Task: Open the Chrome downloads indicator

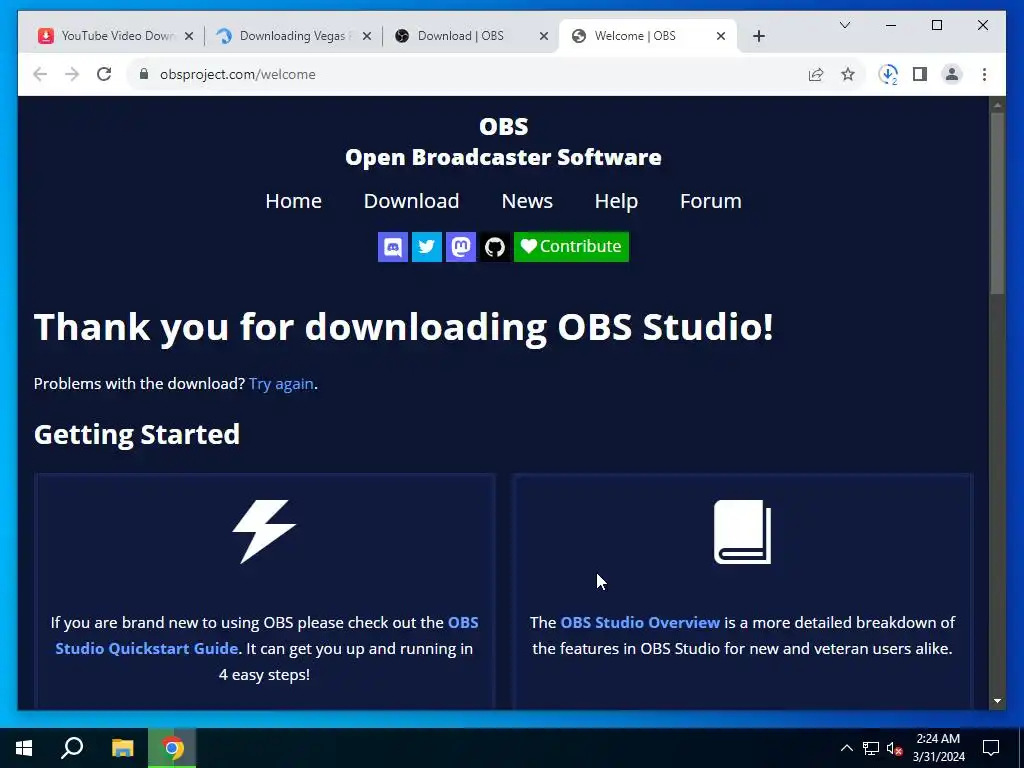Action: 888,74
